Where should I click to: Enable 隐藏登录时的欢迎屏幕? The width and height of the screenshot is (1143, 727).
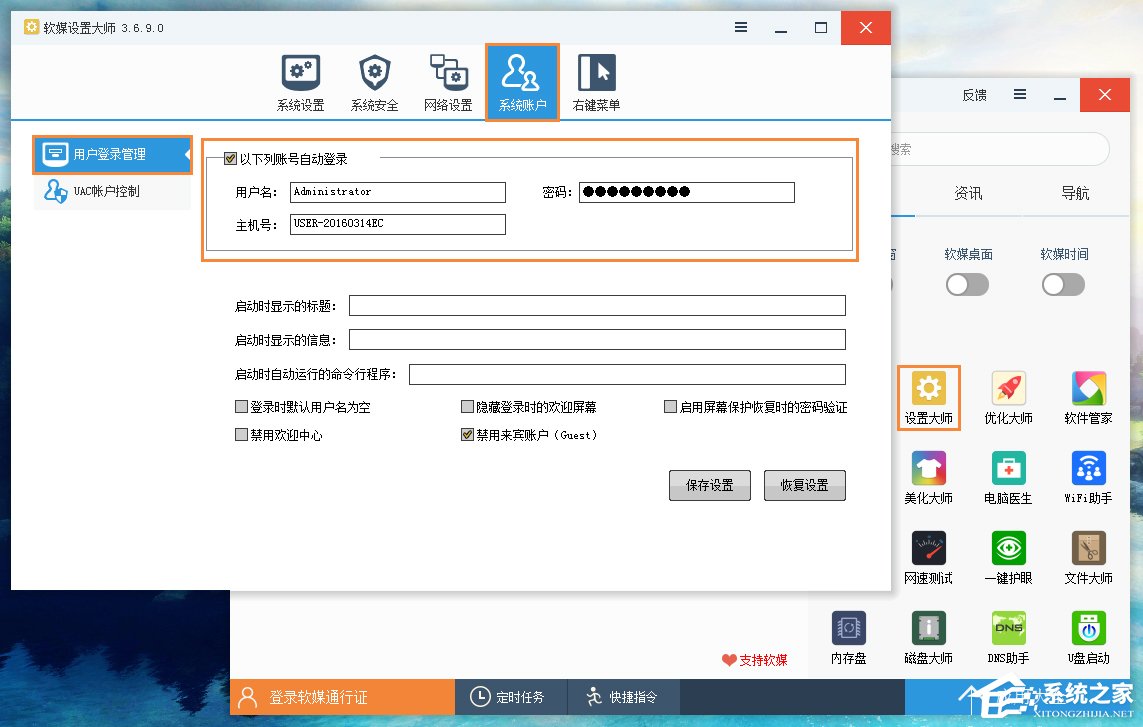pyautogui.click(x=466, y=405)
